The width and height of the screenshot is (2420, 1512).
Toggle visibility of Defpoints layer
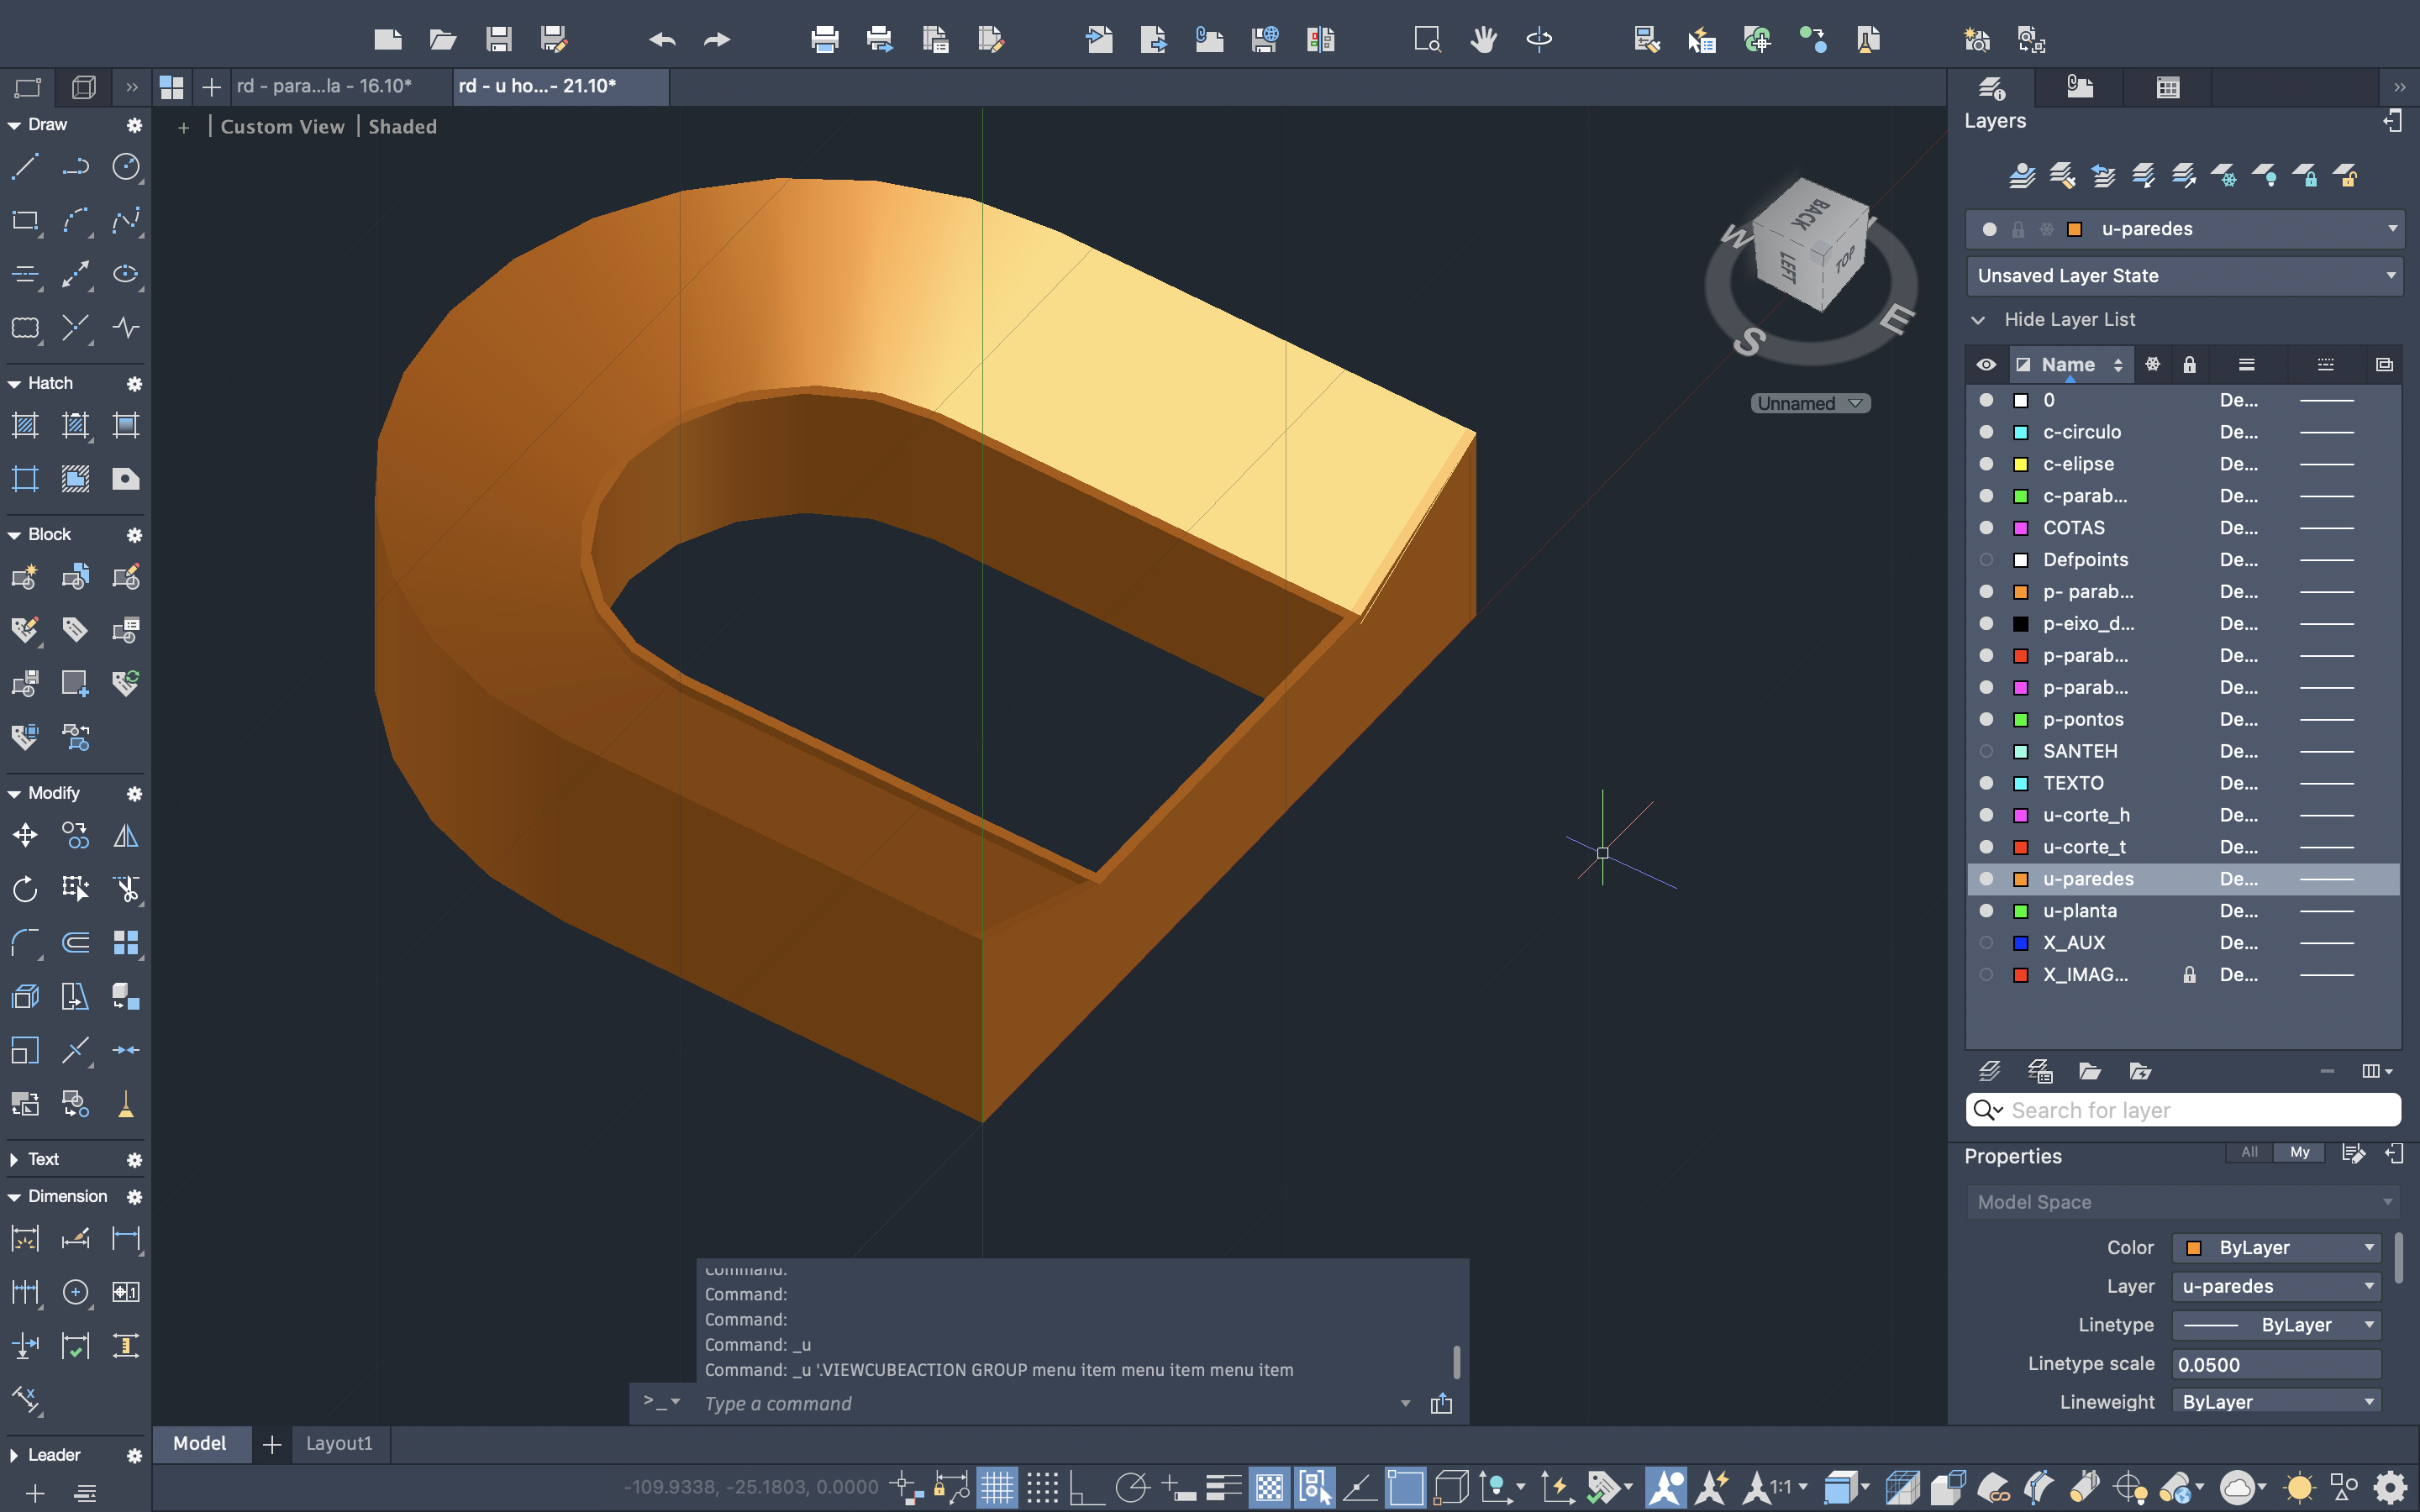1986,560
